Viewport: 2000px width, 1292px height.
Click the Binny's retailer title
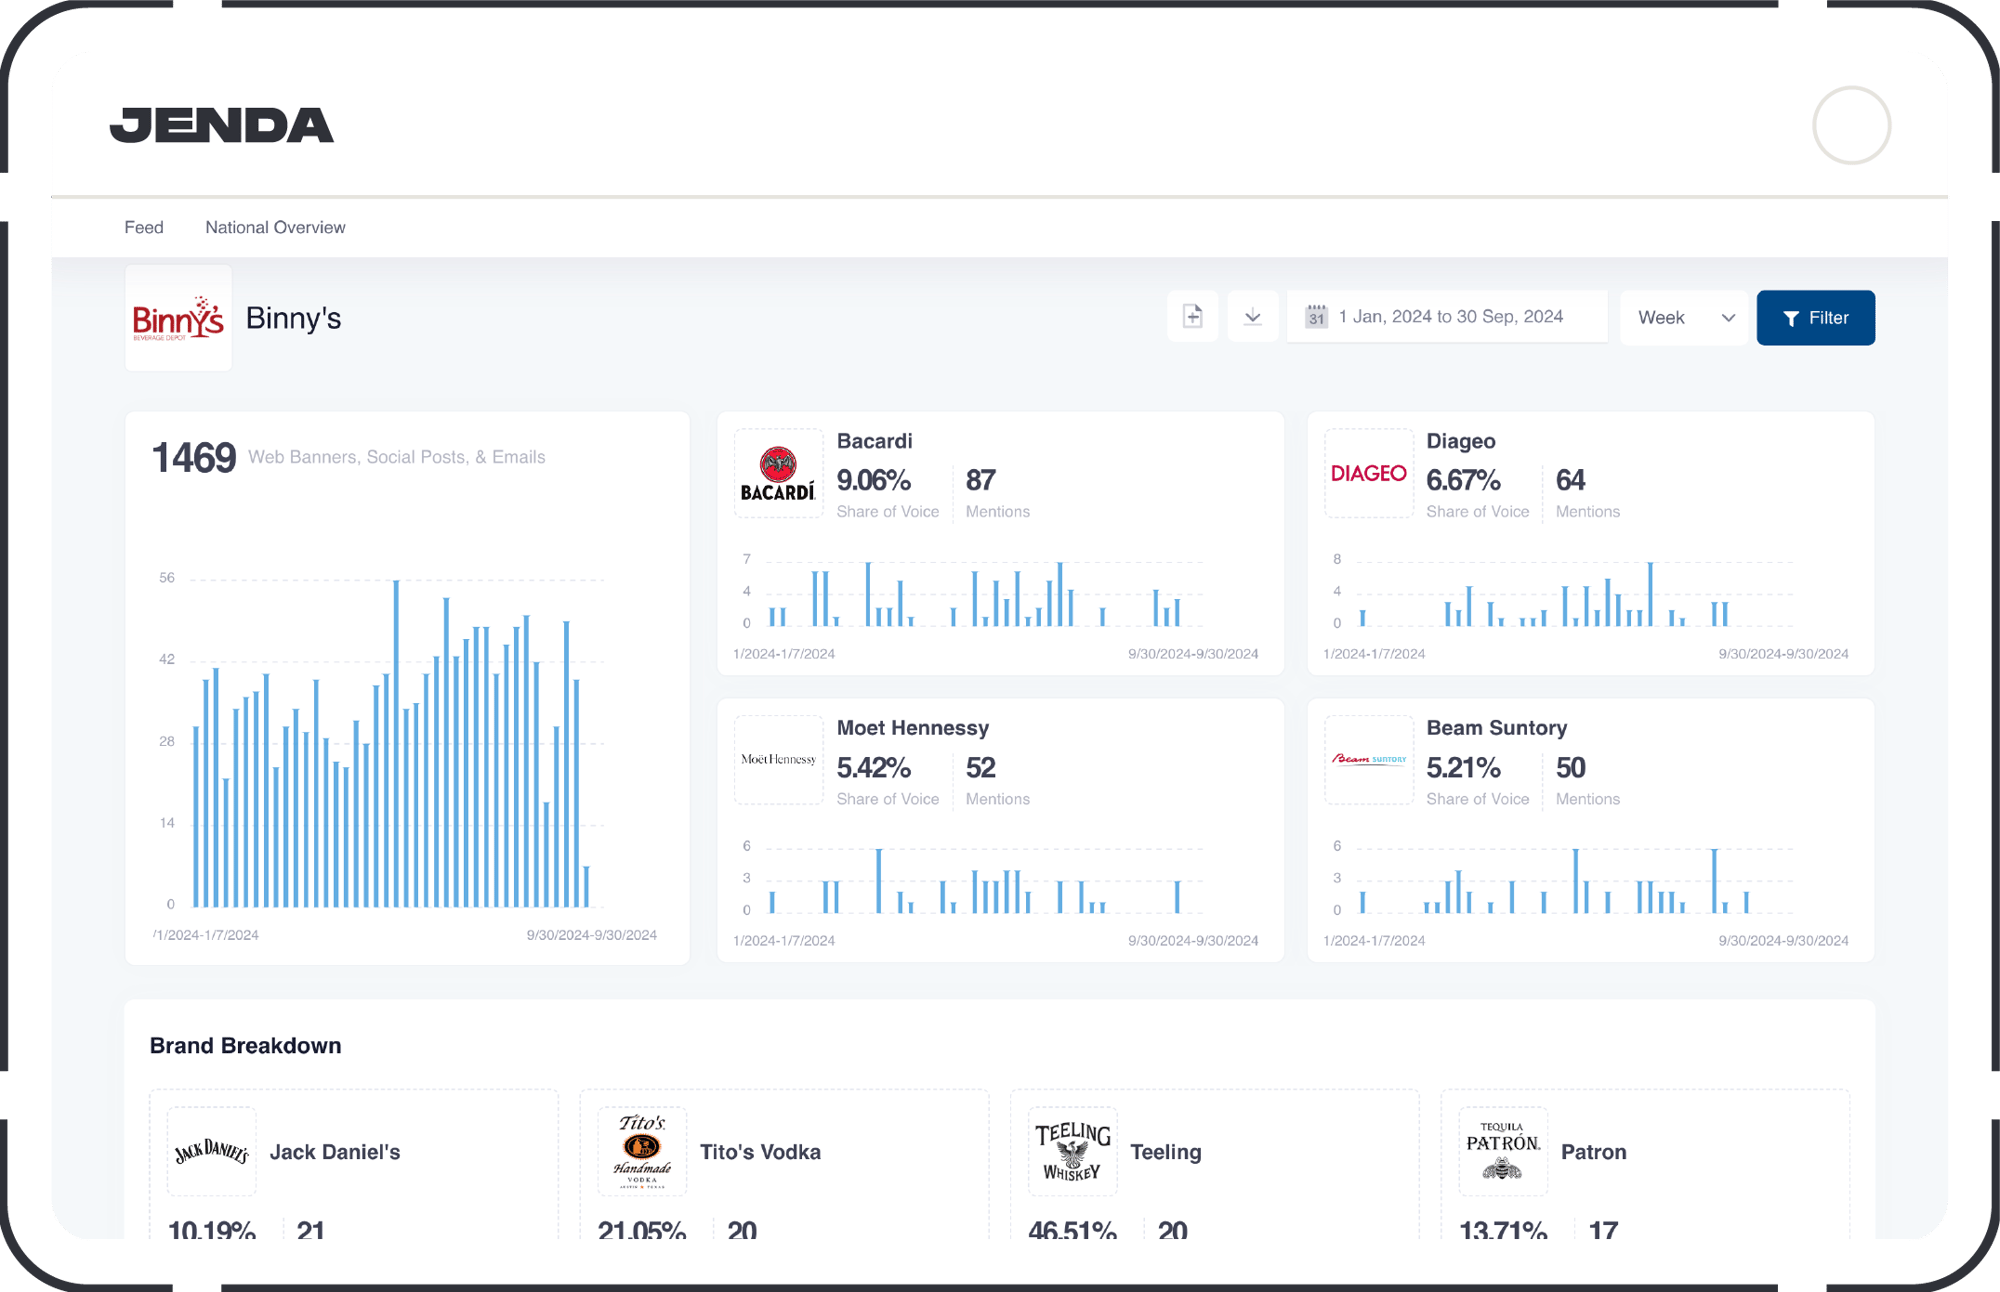pos(293,318)
